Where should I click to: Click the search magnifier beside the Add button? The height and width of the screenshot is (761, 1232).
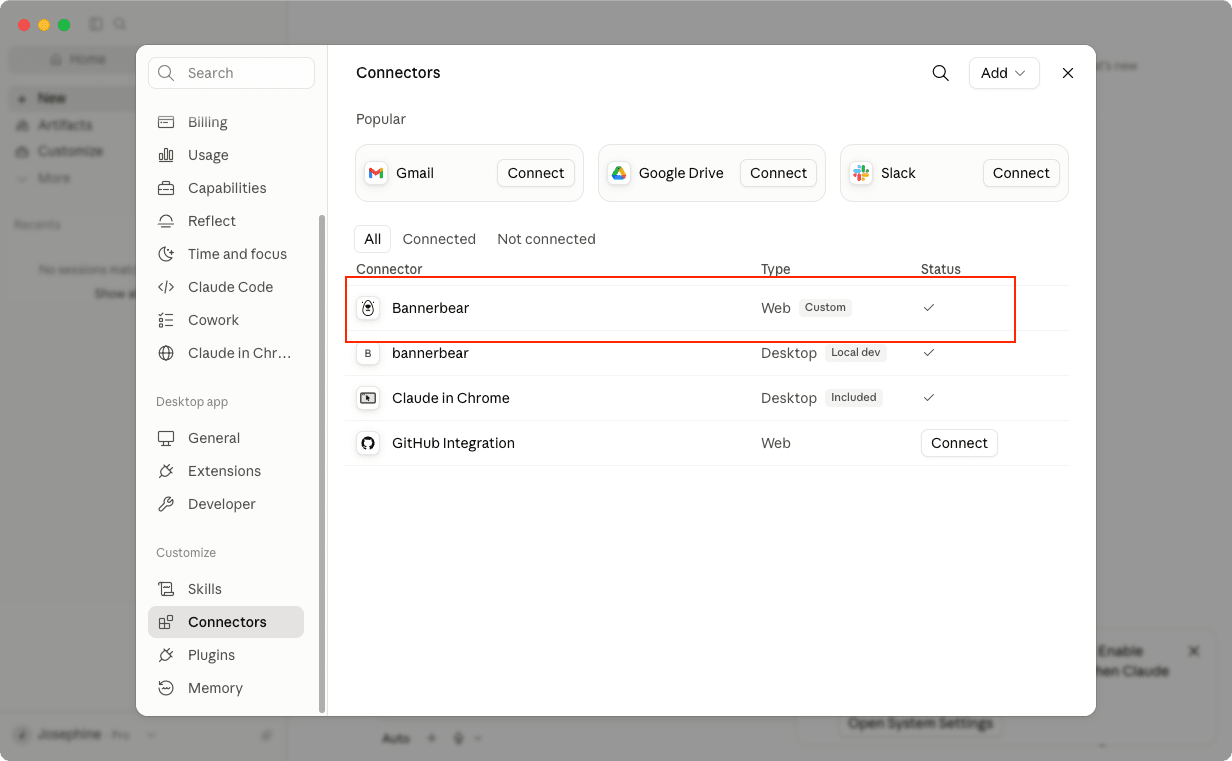tap(940, 73)
